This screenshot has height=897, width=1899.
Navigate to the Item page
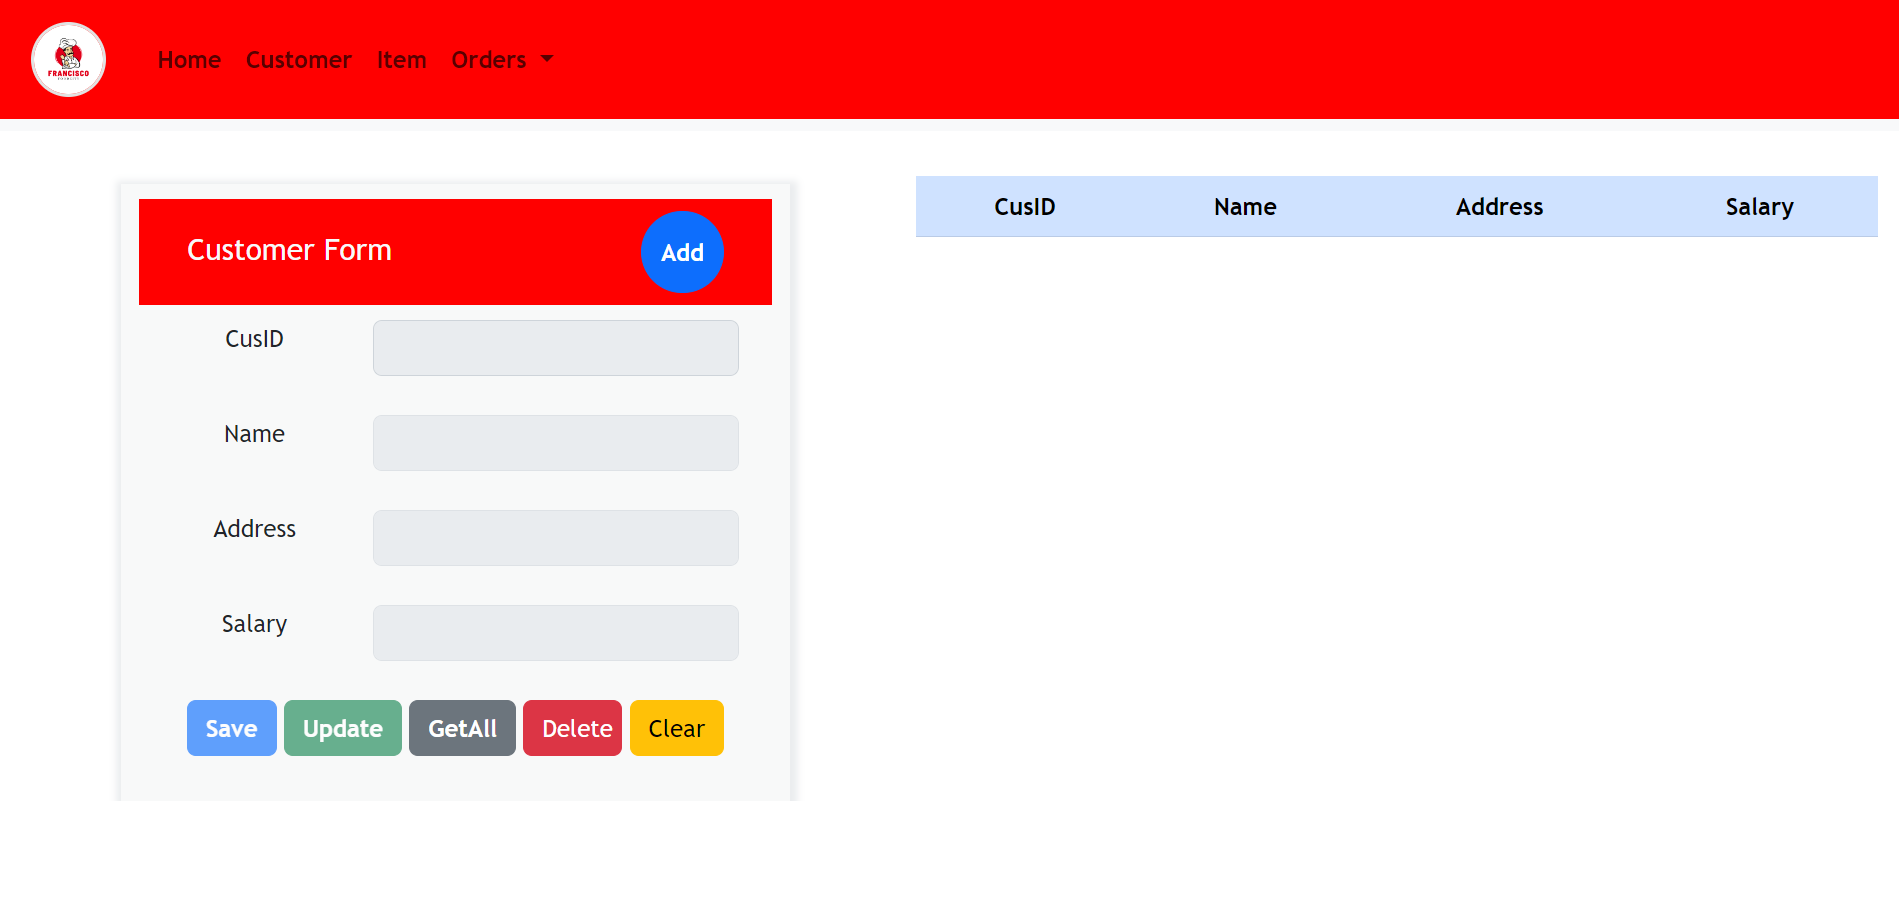coord(401,60)
